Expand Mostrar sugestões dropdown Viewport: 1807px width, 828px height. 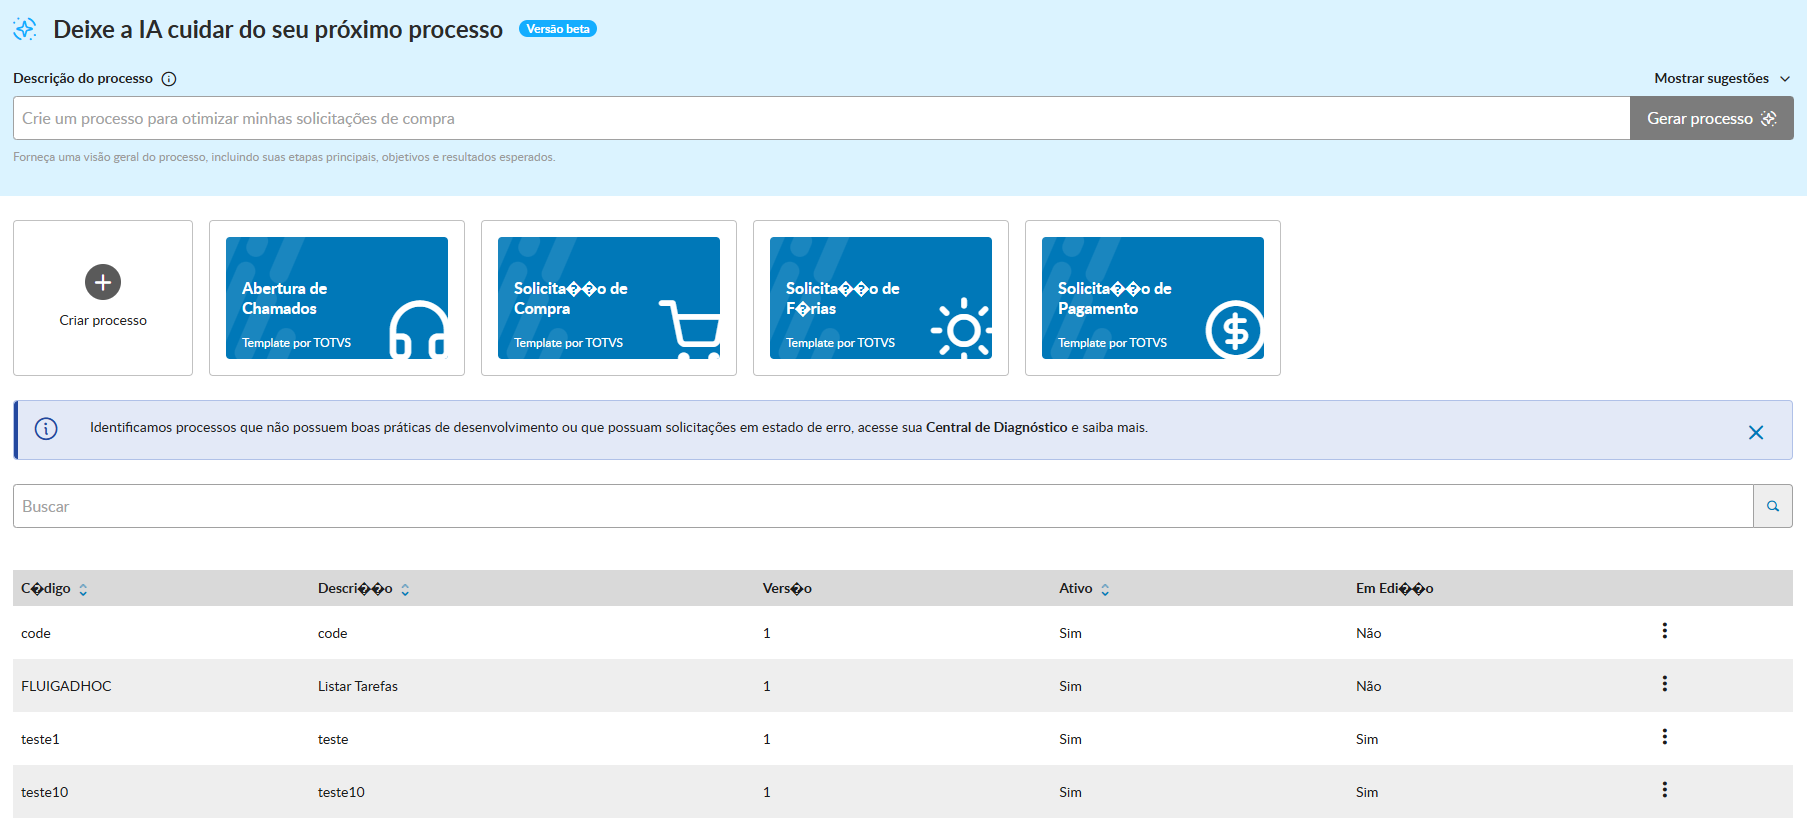click(1722, 78)
